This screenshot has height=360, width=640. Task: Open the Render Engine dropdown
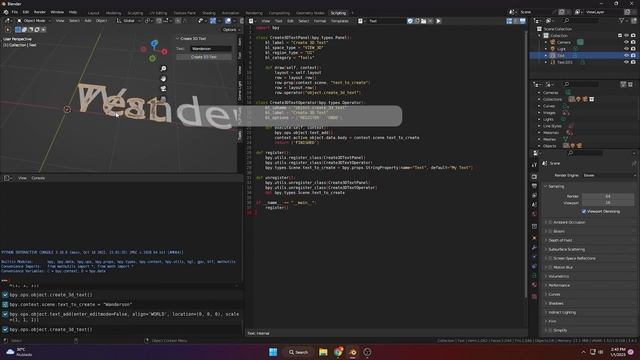[609, 175]
